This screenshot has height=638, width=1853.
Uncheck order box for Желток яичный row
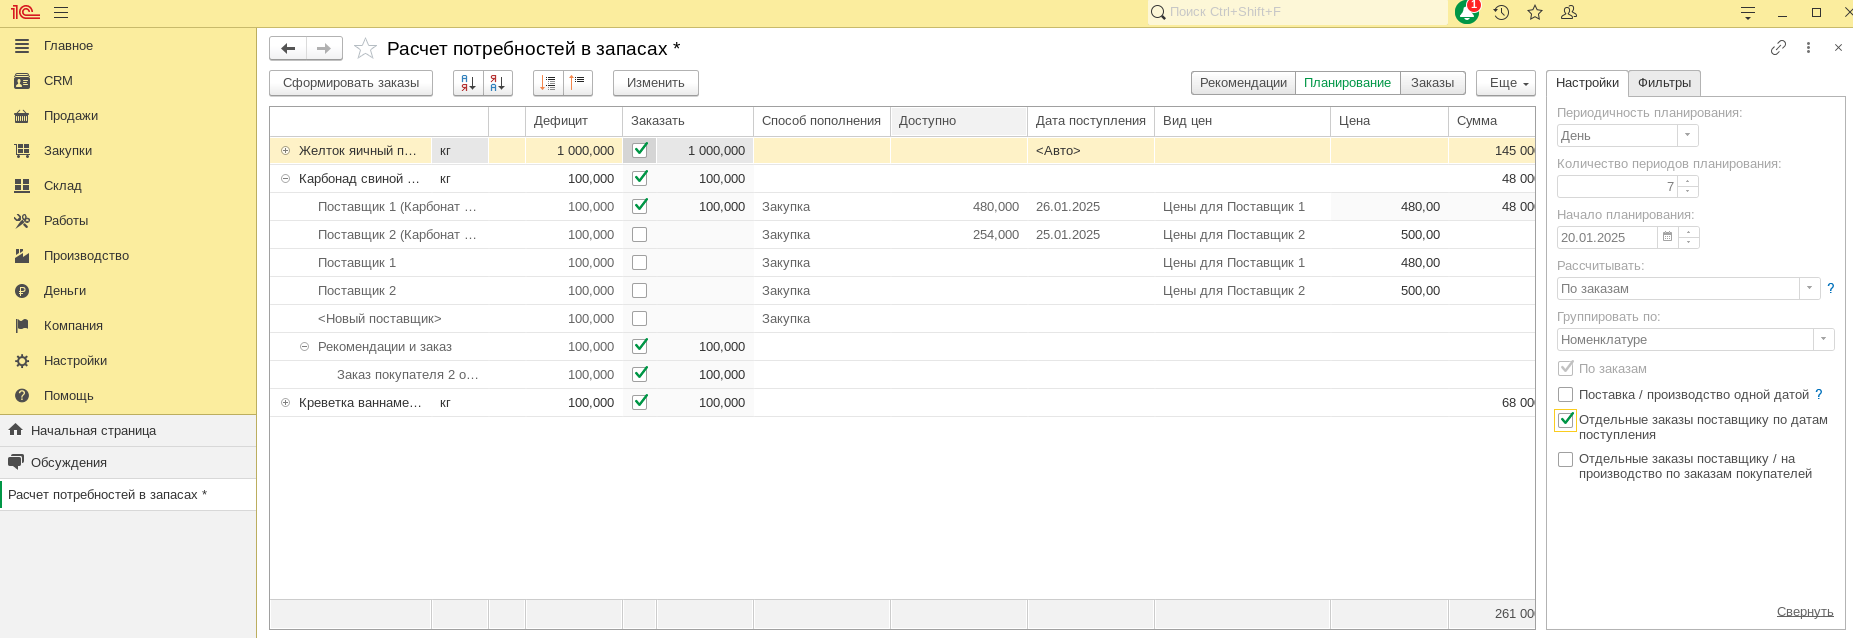point(640,150)
